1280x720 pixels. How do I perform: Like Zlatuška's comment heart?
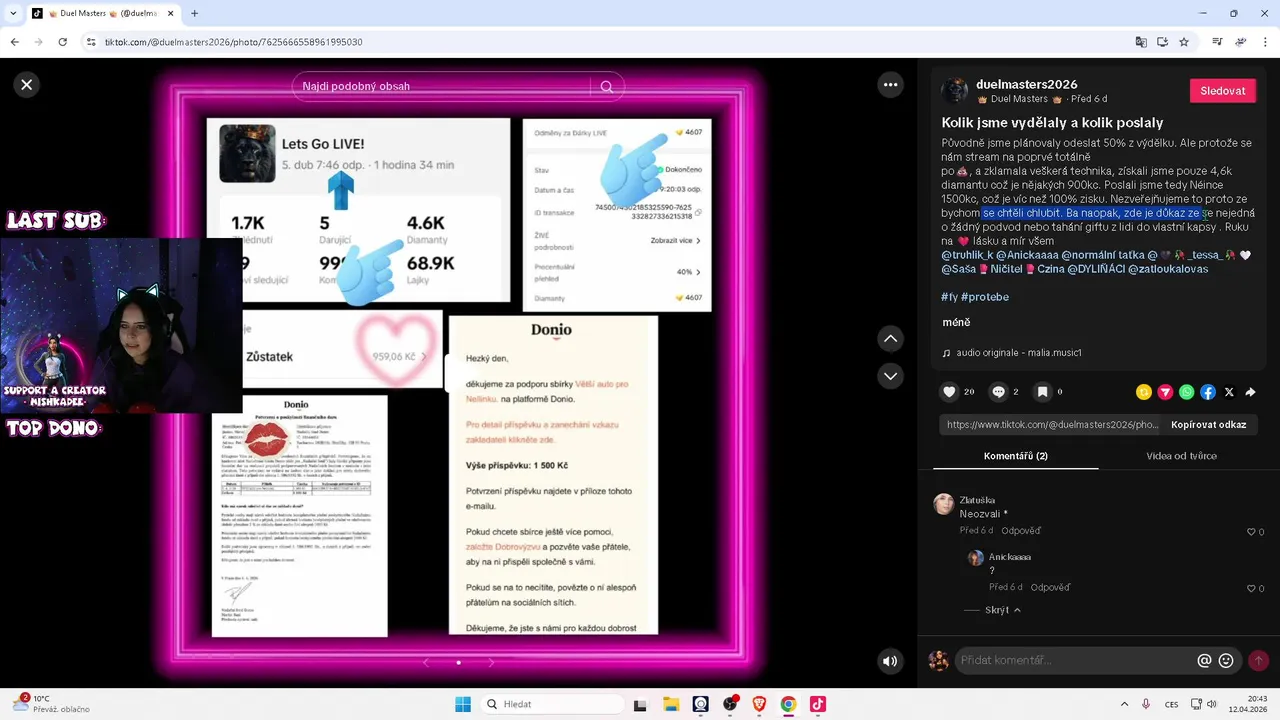point(1250,532)
